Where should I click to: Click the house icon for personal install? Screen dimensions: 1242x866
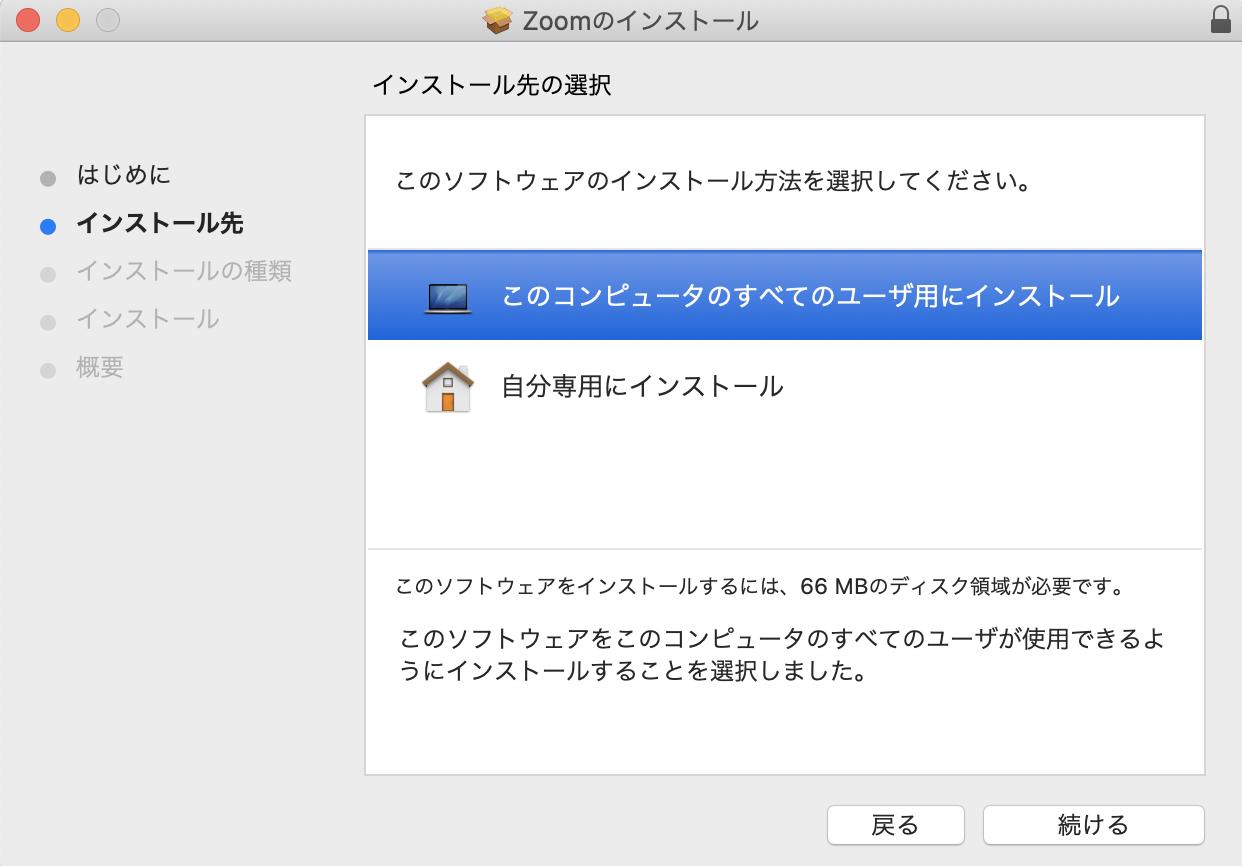pos(447,387)
